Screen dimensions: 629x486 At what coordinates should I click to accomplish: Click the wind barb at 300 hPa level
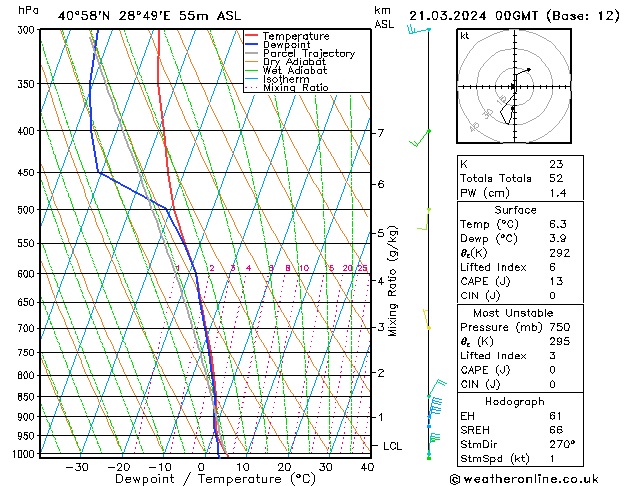point(418,30)
